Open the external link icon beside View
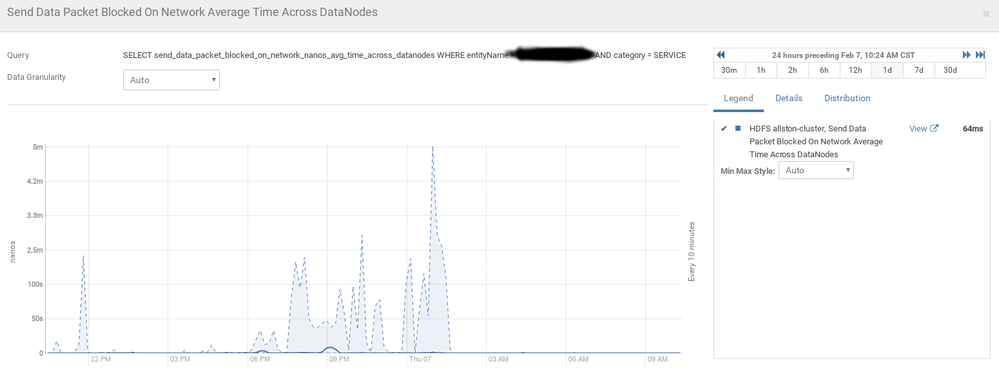 point(935,128)
